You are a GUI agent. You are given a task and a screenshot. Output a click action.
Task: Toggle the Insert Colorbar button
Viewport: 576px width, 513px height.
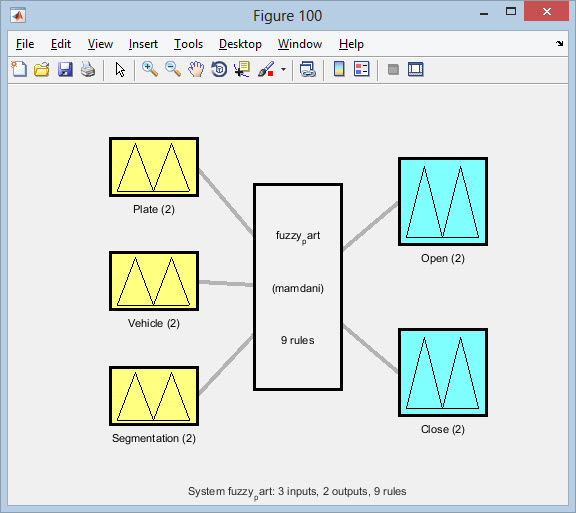339,69
